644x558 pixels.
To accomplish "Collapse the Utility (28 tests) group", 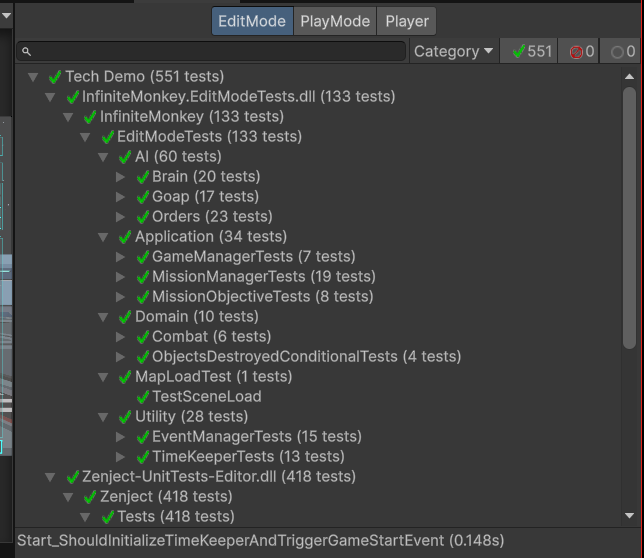I will point(103,417).
